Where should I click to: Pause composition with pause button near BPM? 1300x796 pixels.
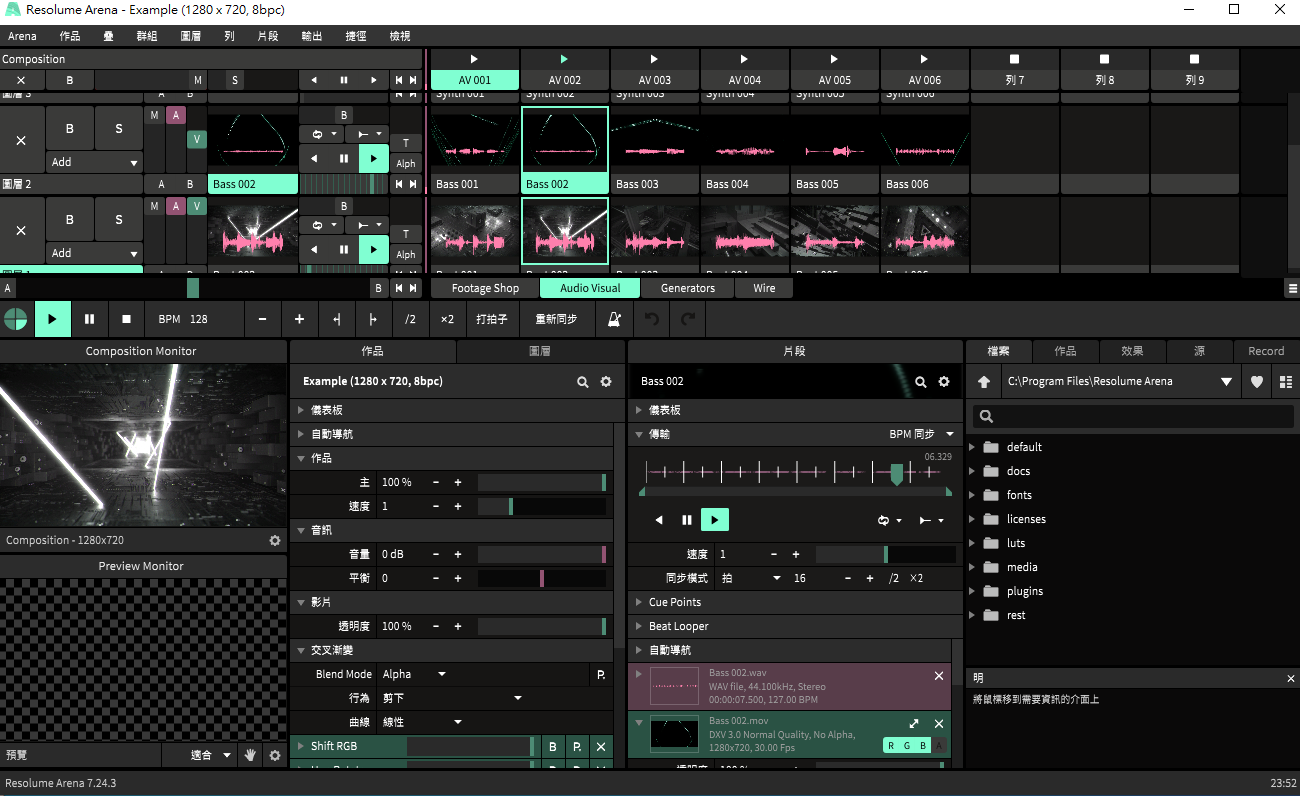[89, 320]
